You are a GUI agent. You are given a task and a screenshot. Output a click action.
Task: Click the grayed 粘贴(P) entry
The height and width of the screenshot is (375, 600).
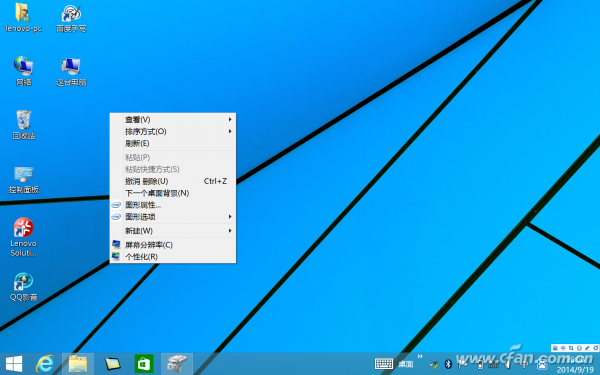click(x=173, y=157)
